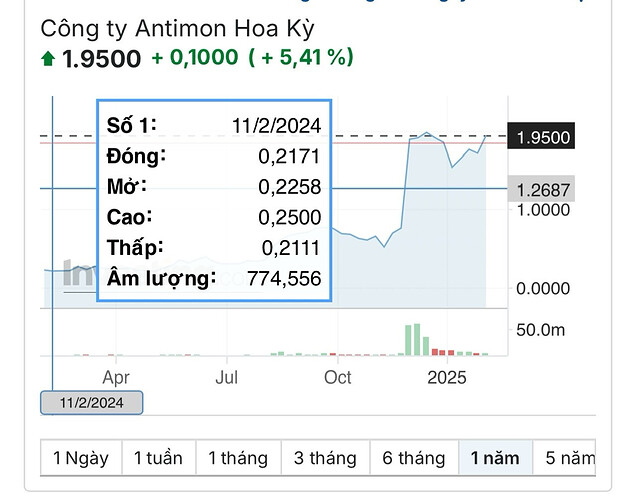Viewport: 636px width, 500px height.
Task: Click the gray 1.2687 crosshair price label
Action: coord(544,189)
